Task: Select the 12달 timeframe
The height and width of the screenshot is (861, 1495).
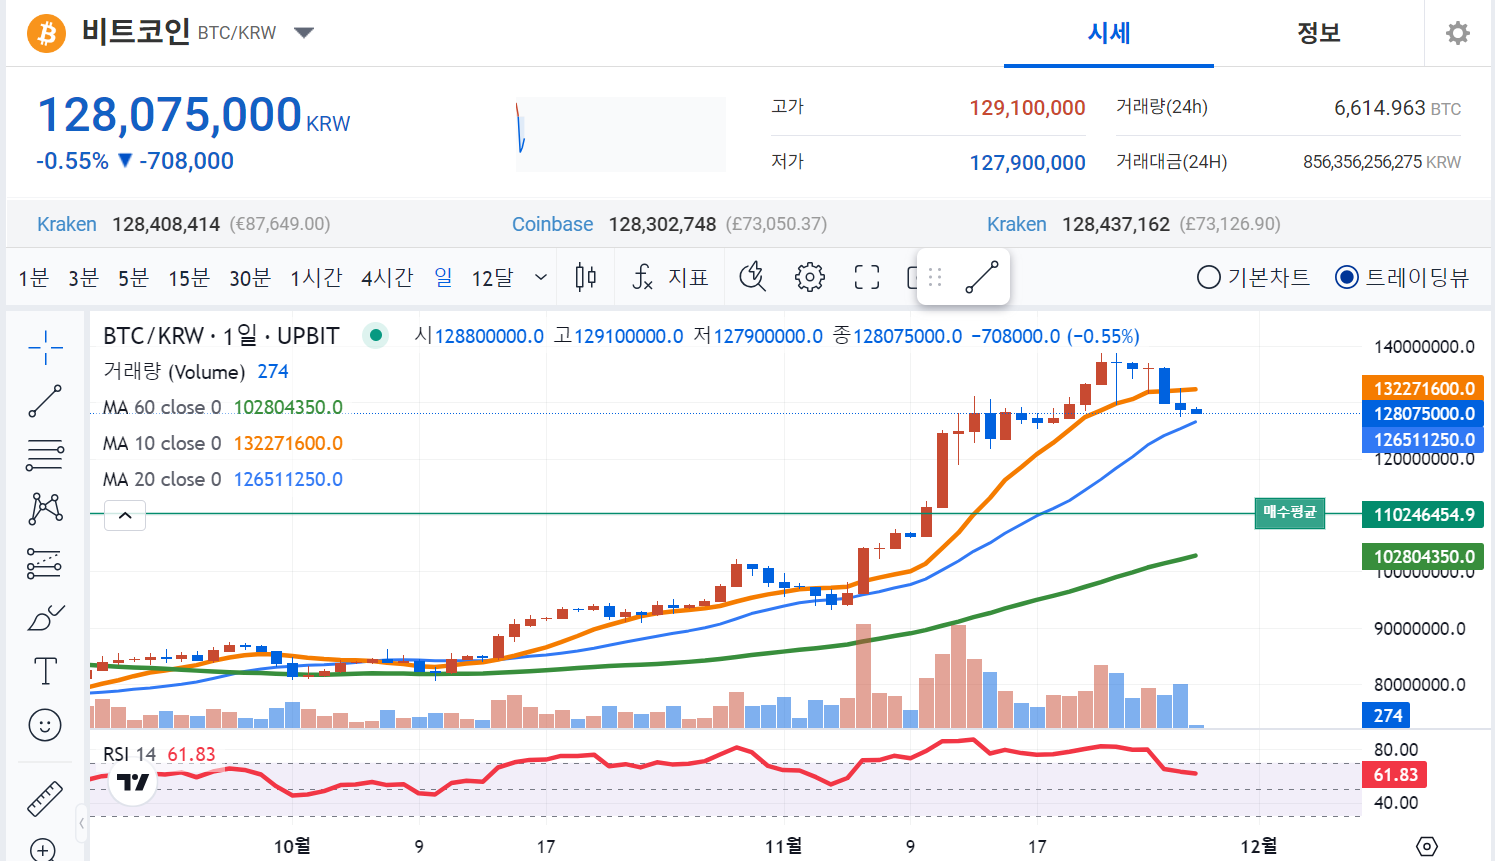Action: click(493, 278)
